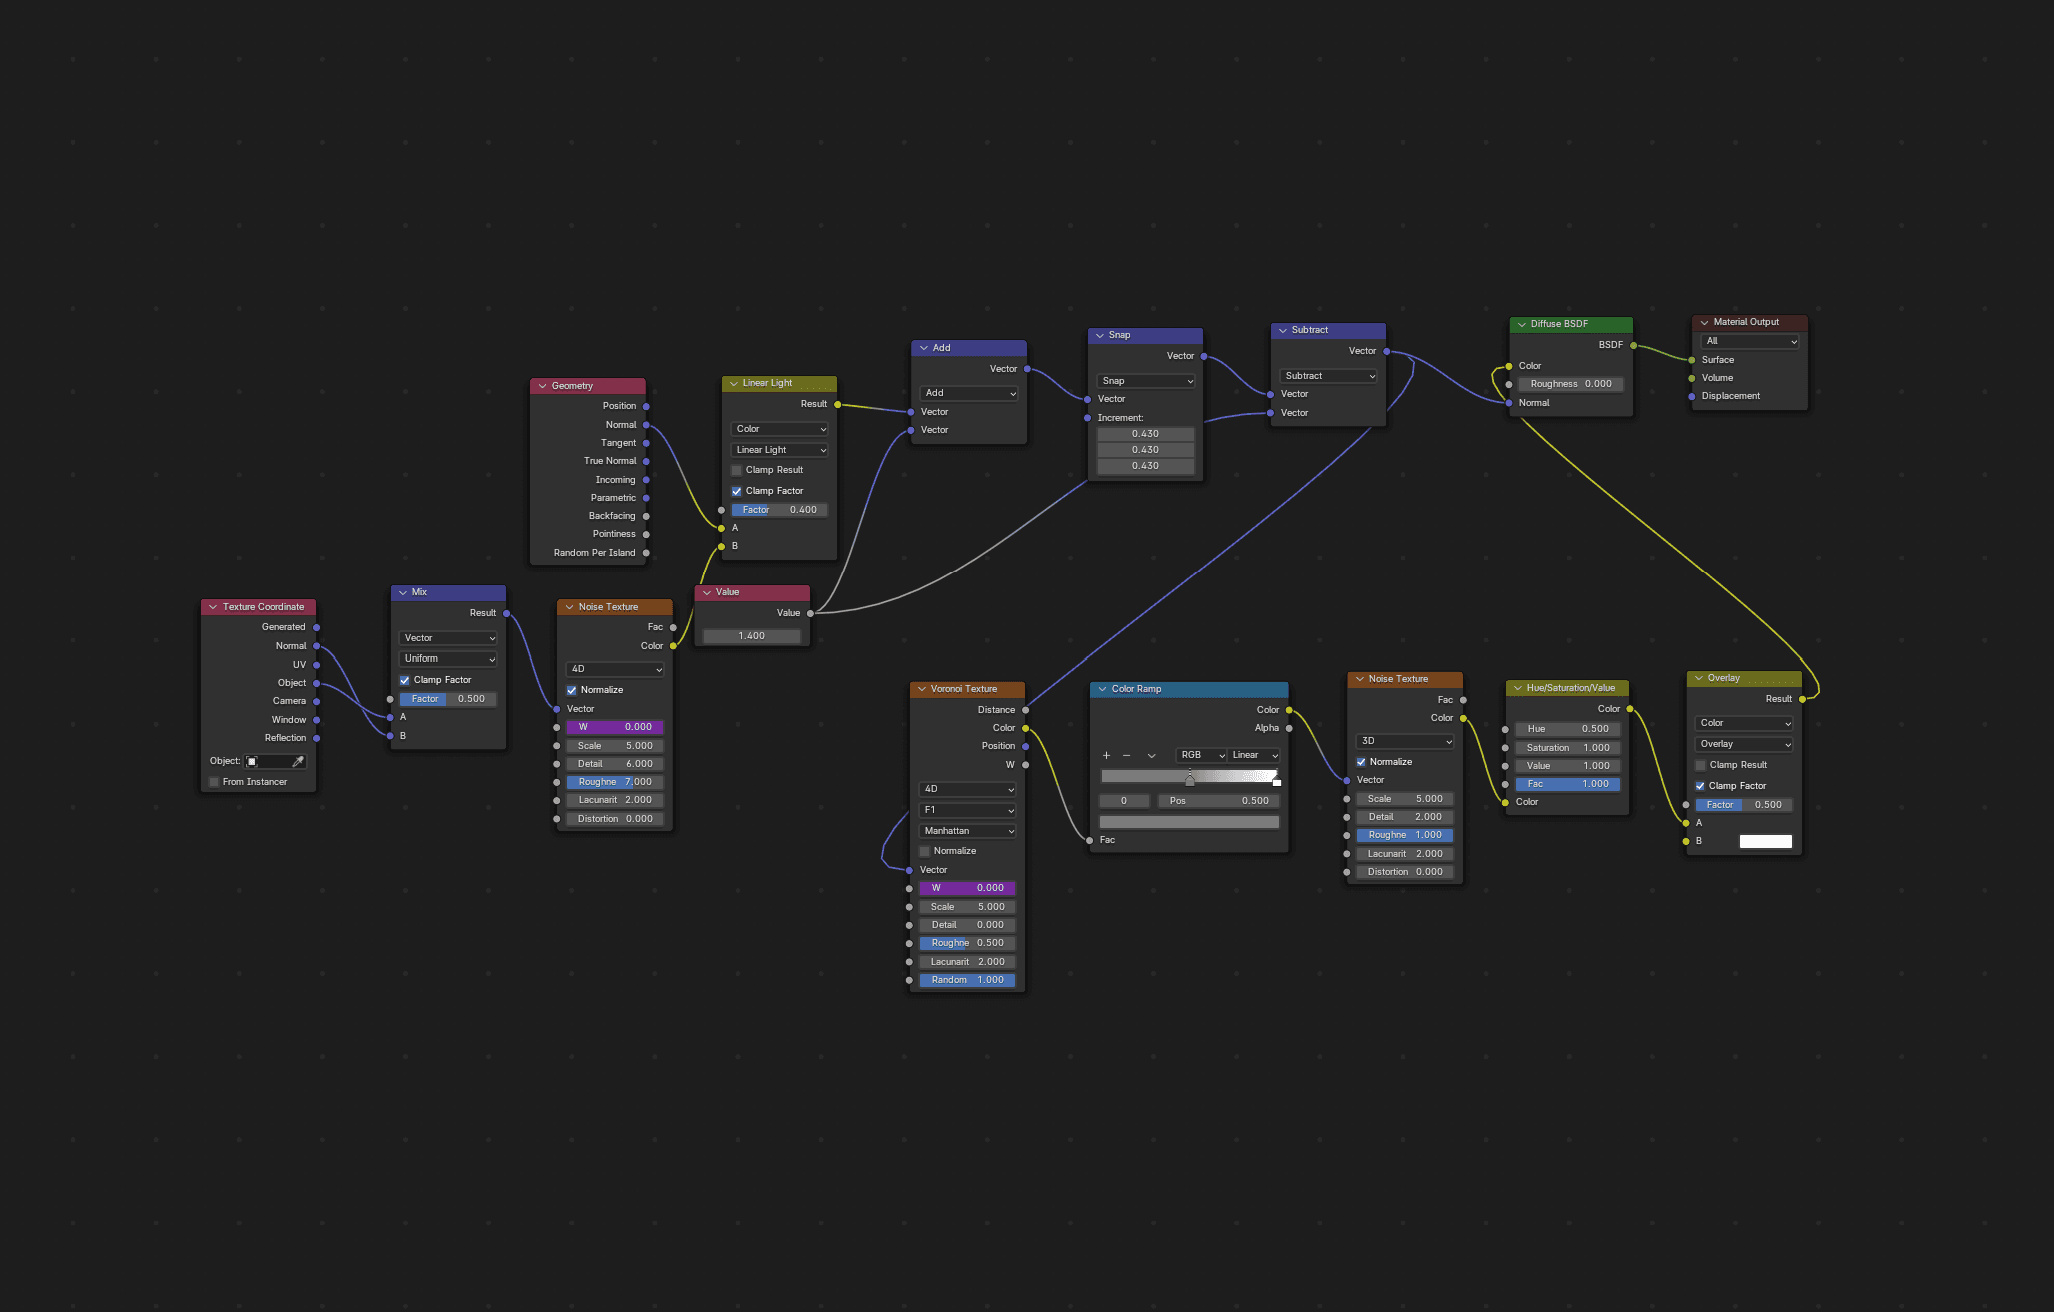
Task: Click the Geometry node title bar
Action: coord(590,386)
